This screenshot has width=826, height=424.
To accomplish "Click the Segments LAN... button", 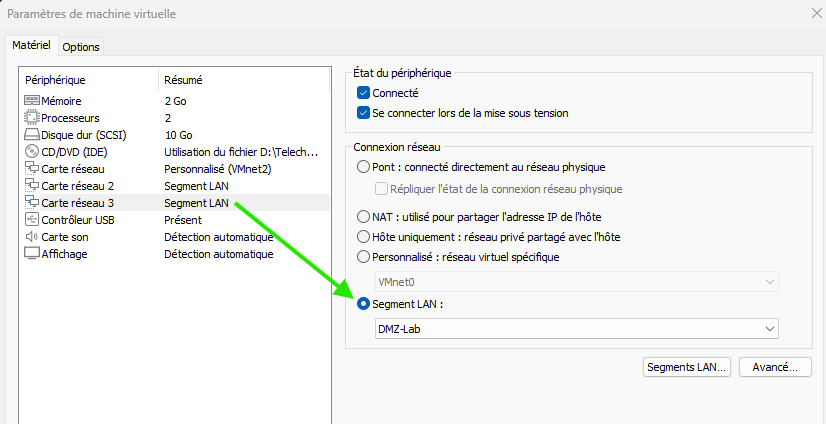I will [687, 367].
